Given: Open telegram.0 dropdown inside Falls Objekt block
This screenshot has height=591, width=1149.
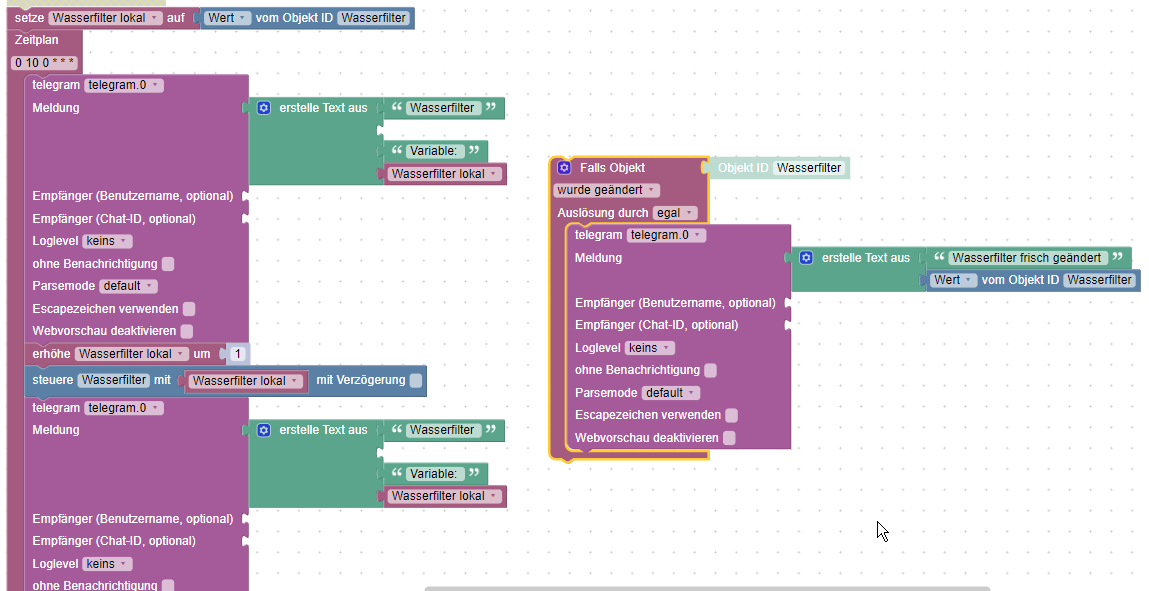Looking at the screenshot, I should (x=666, y=235).
